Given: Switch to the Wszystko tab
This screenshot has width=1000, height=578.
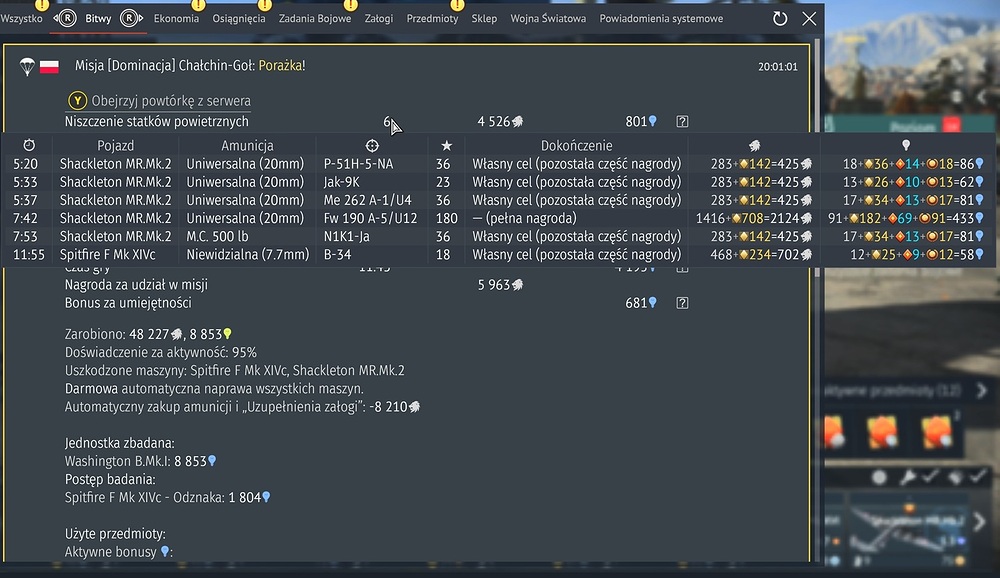Looking at the screenshot, I should pos(22,19).
